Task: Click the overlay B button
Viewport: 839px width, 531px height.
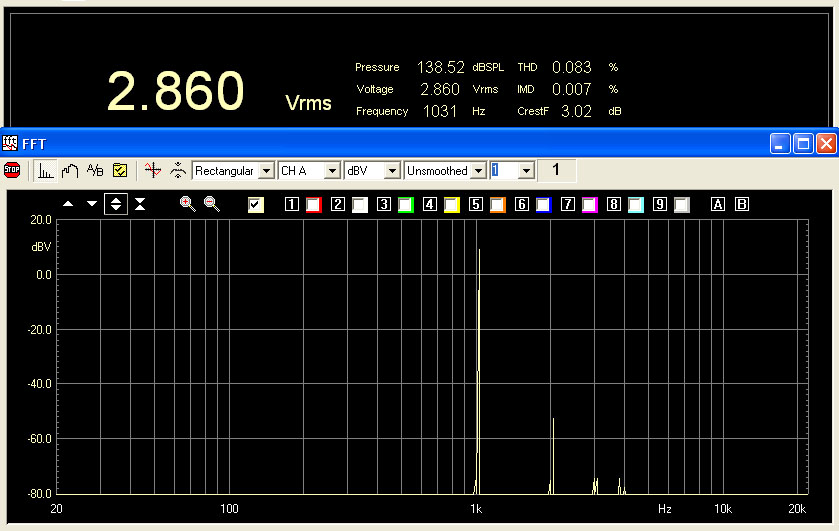Action: (x=741, y=205)
